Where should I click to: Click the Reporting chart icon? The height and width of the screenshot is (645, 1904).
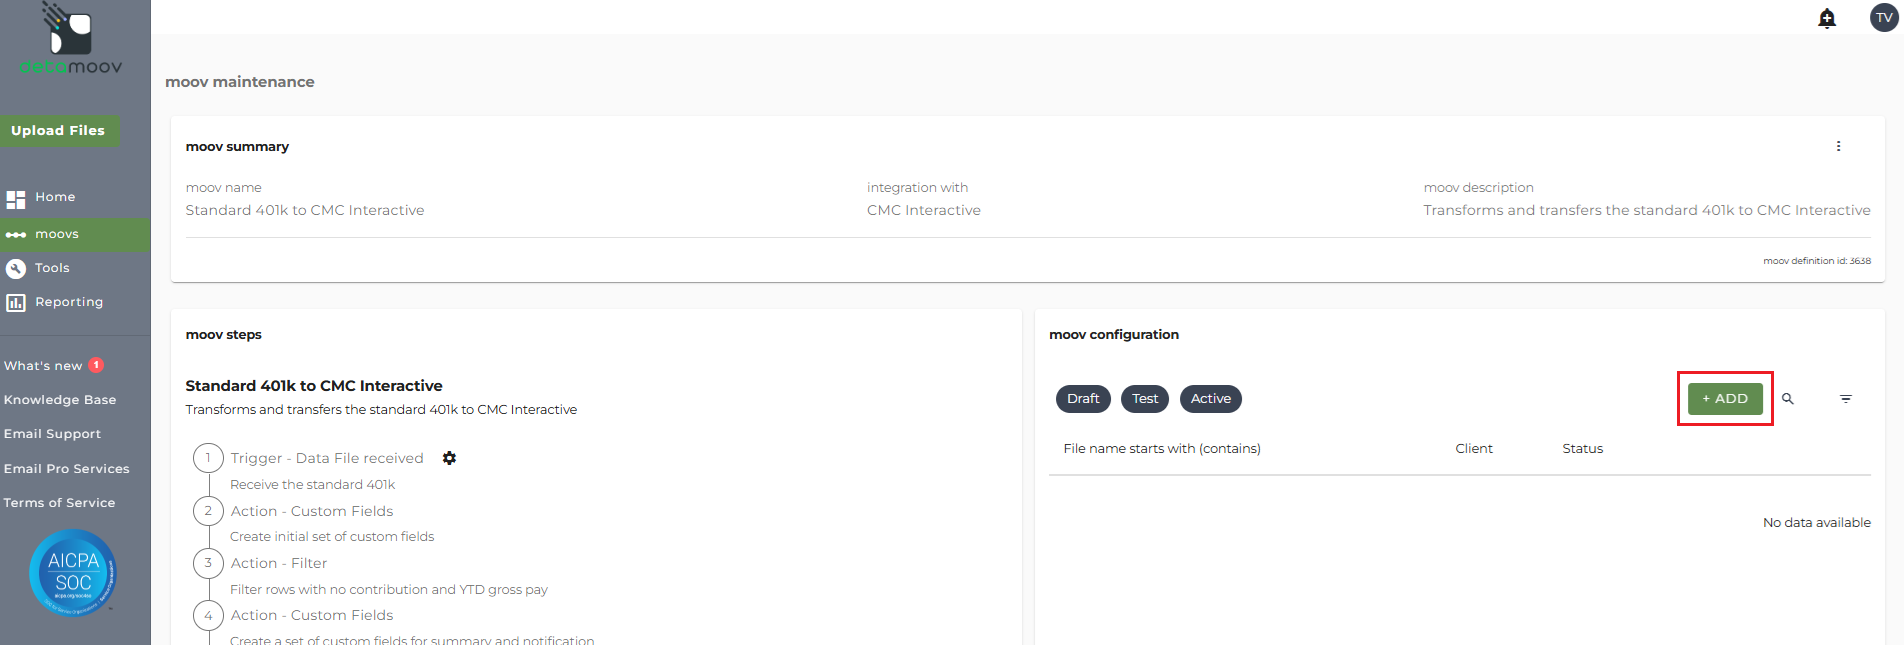click(16, 302)
